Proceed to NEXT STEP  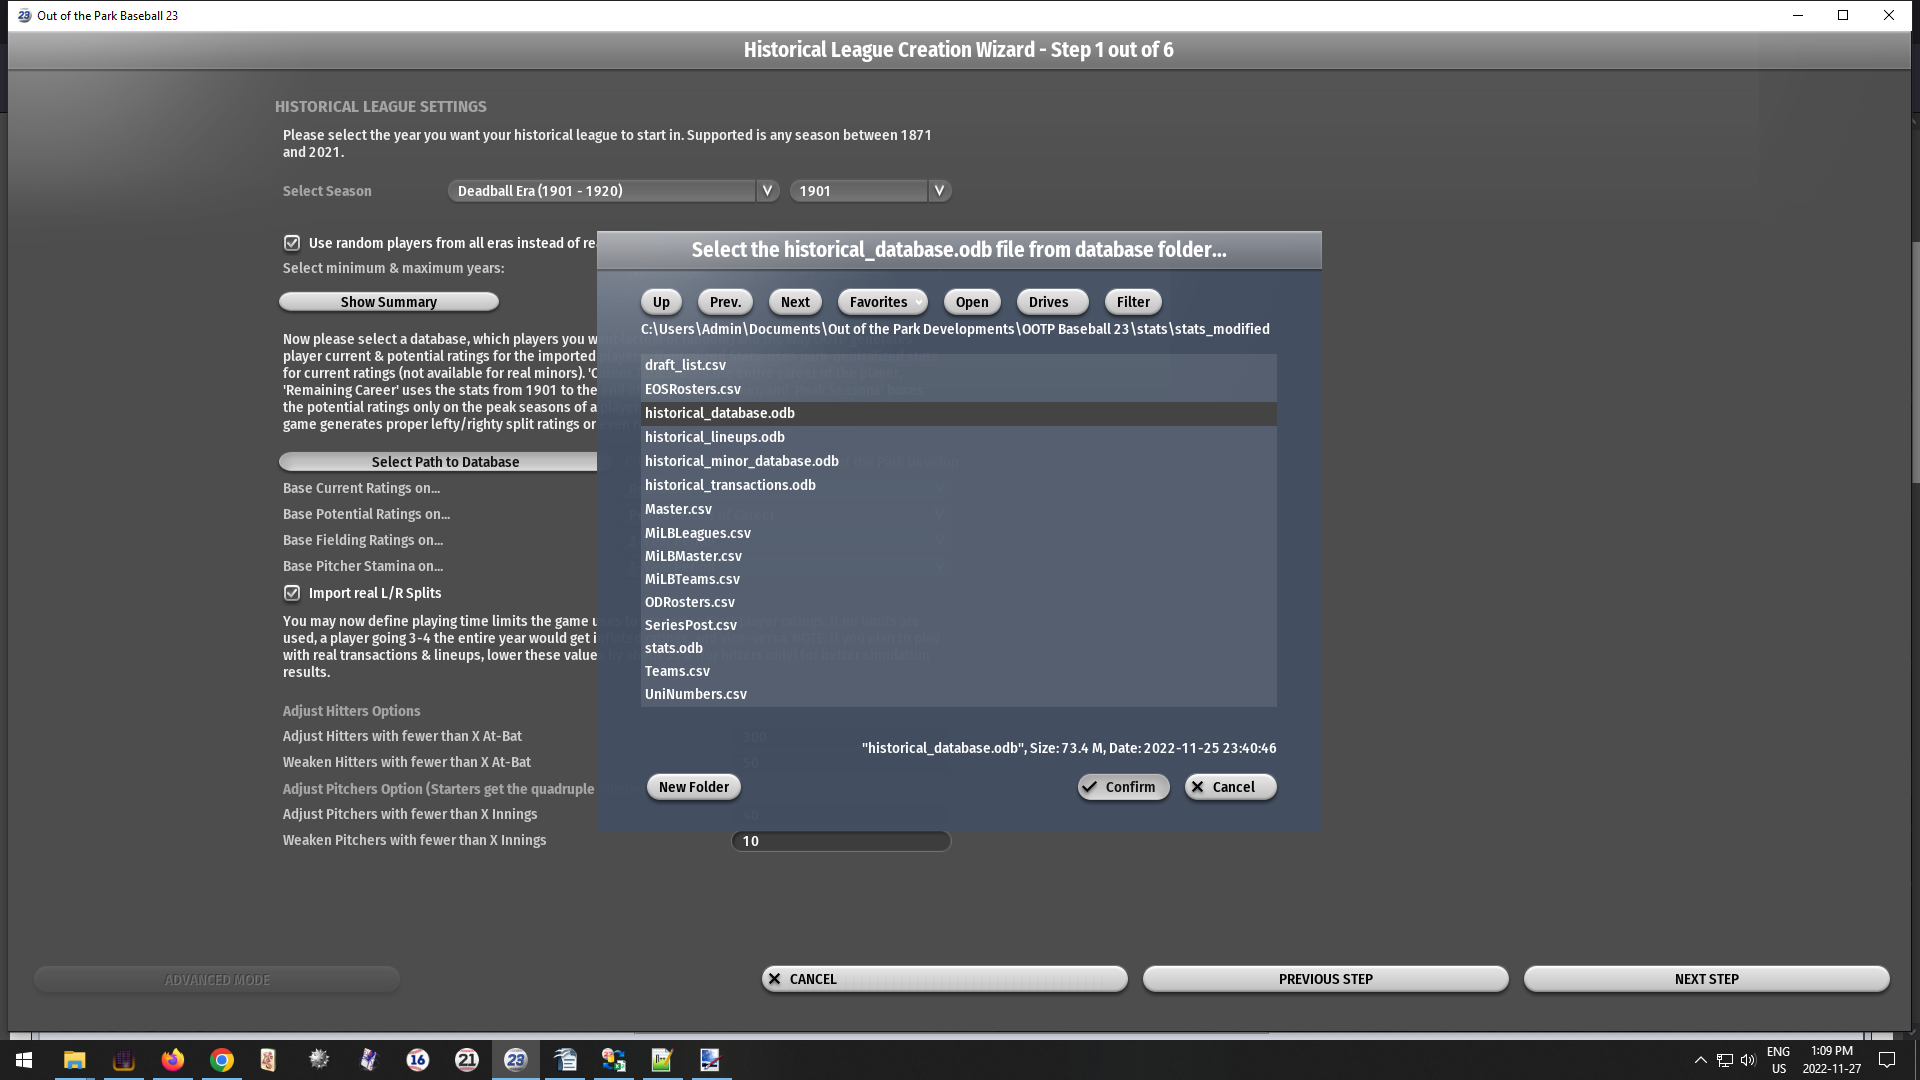[1706, 979]
